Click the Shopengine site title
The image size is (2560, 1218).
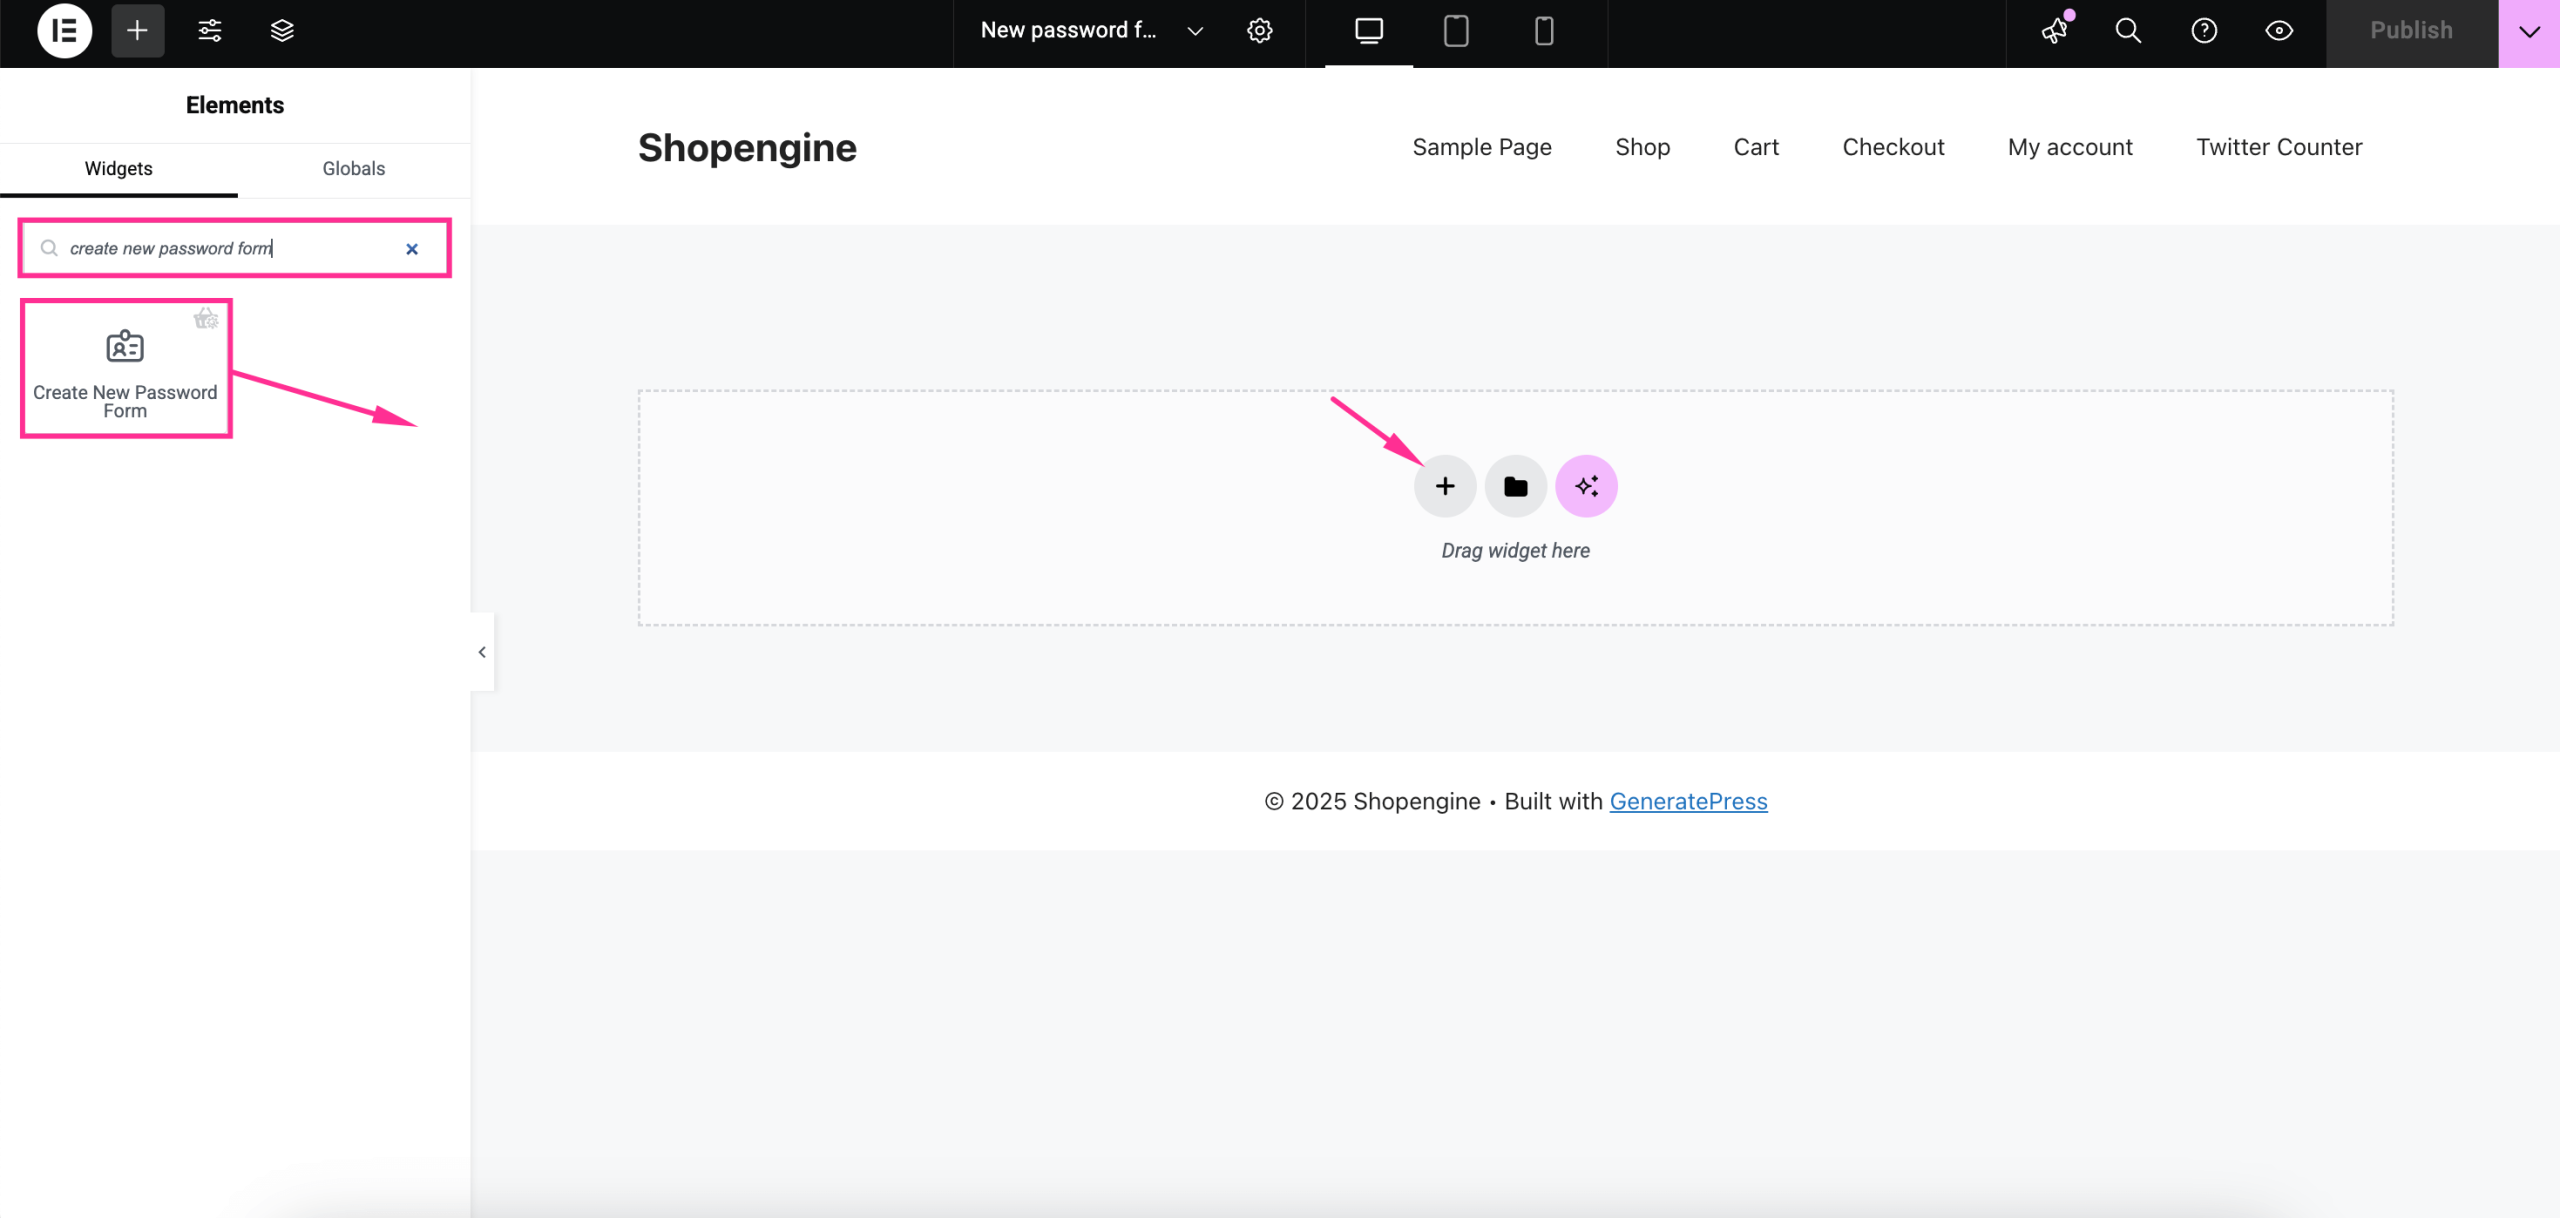747,147
